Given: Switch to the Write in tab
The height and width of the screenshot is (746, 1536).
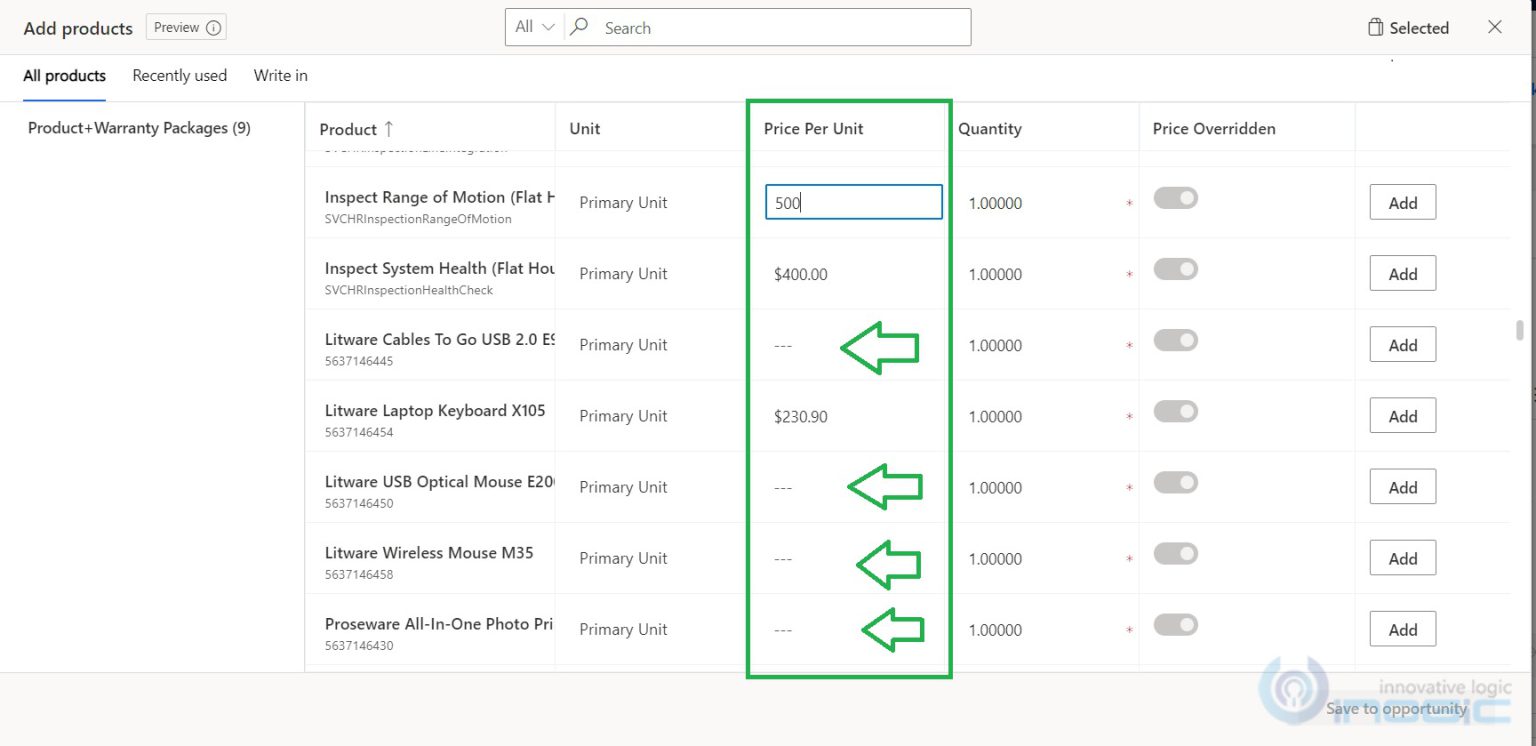Looking at the screenshot, I should tap(280, 75).
